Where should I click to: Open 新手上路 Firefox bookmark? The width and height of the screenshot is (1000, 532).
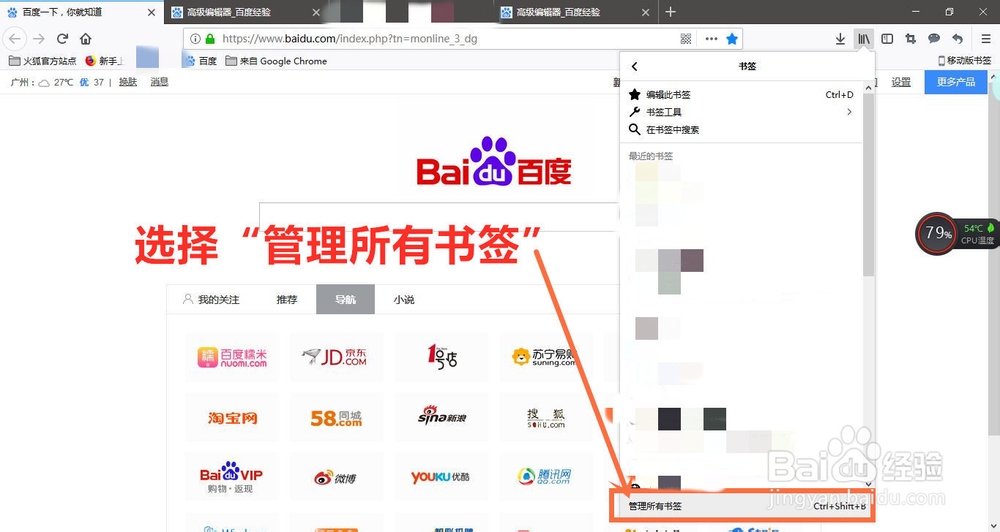pyautogui.click(x=104, y=61)
